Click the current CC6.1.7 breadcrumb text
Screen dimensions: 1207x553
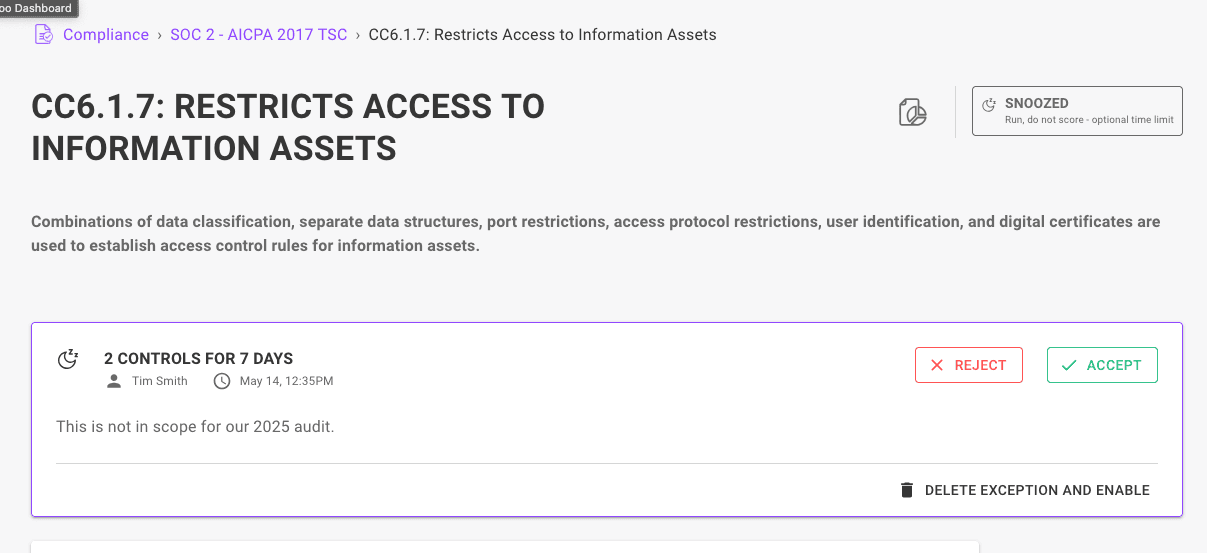tap(542, 35)
